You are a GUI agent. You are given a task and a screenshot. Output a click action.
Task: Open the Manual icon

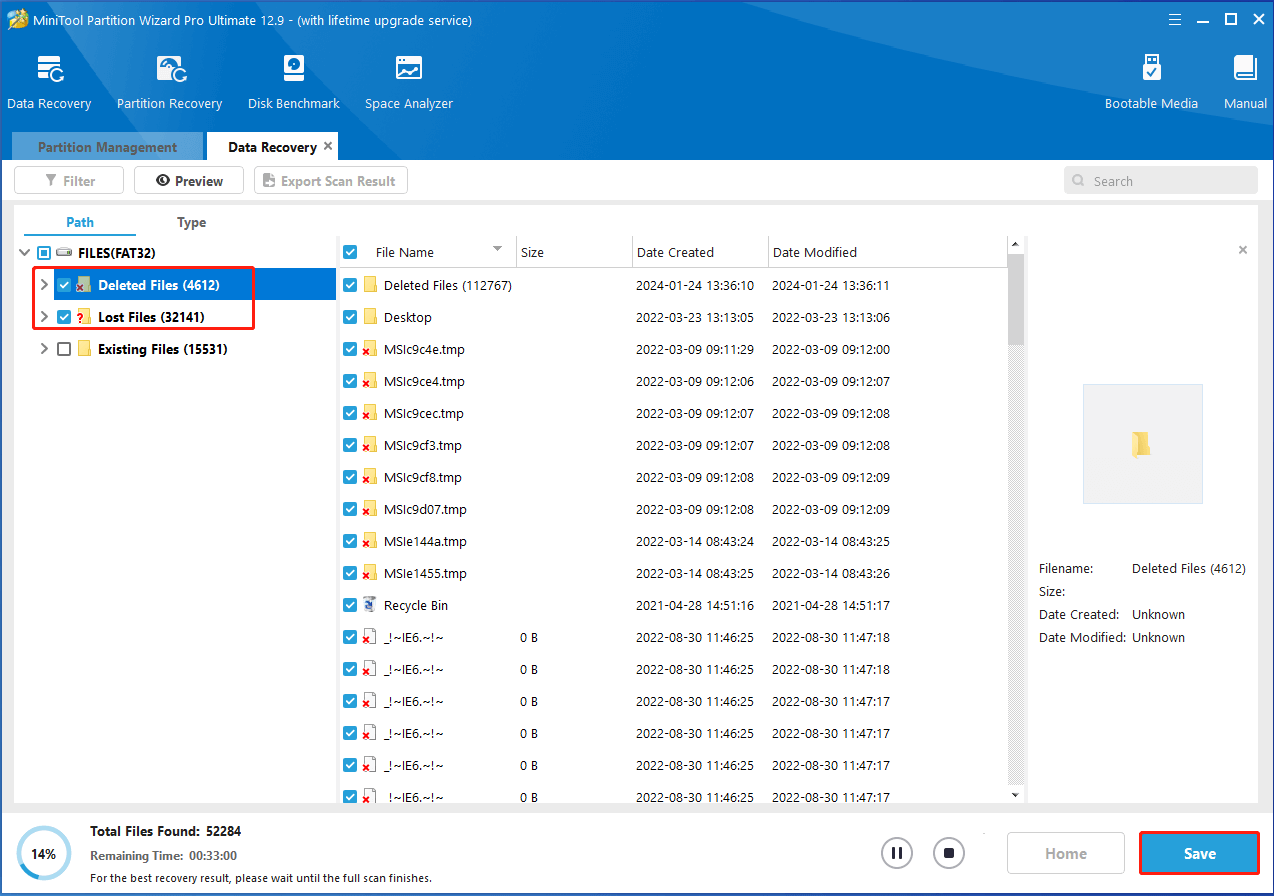tap(1245, 69)
